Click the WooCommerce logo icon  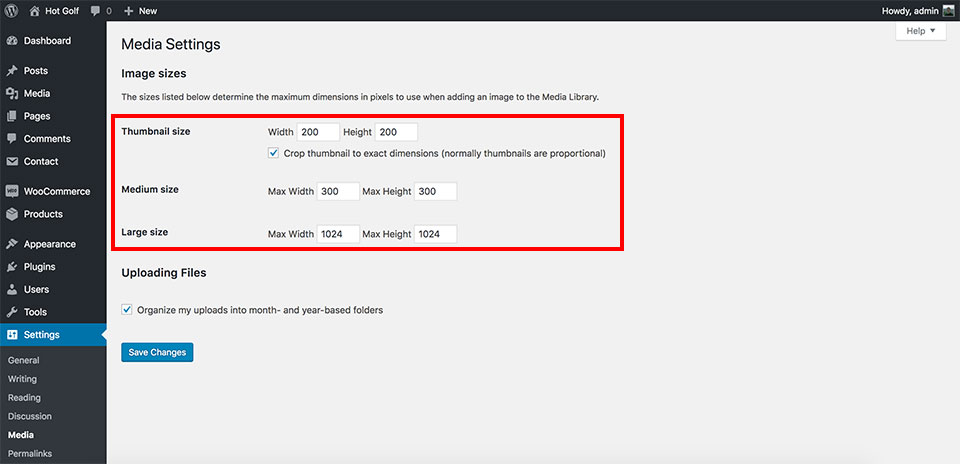click(12, 192)
